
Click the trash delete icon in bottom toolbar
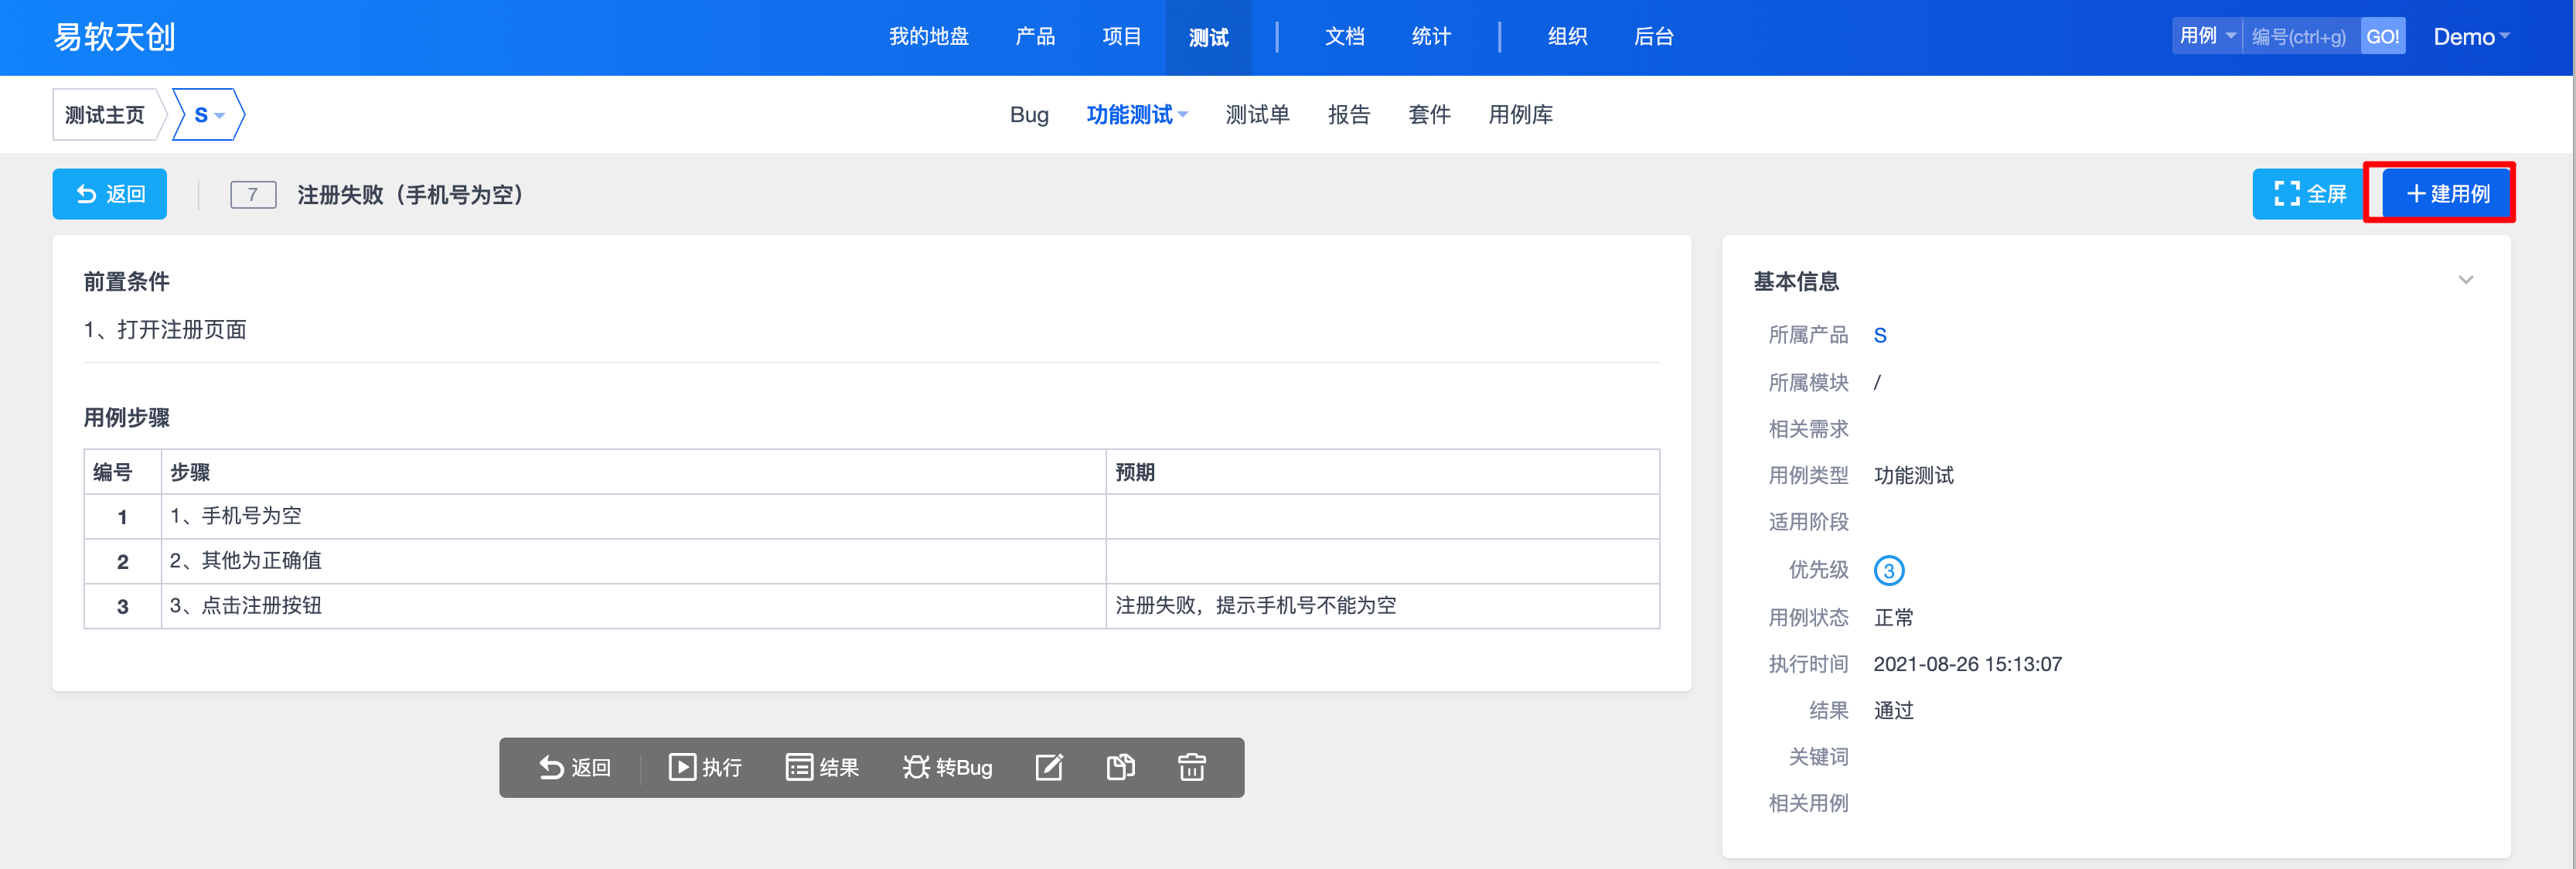[1191, 767]
